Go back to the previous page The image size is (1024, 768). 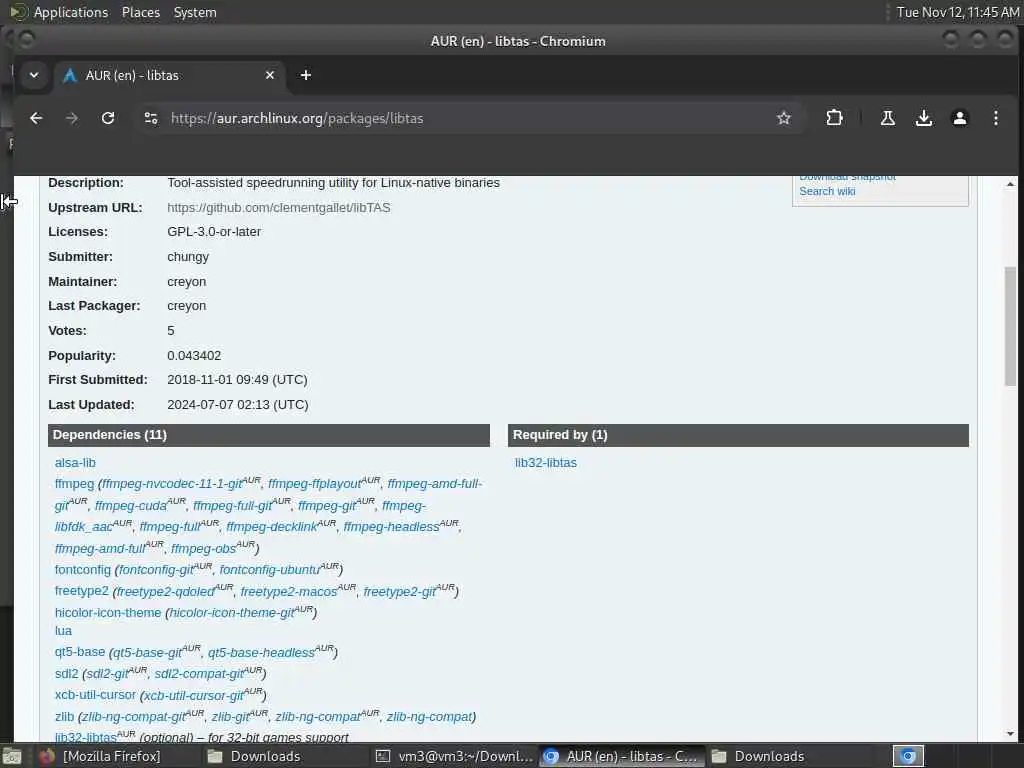36,118
